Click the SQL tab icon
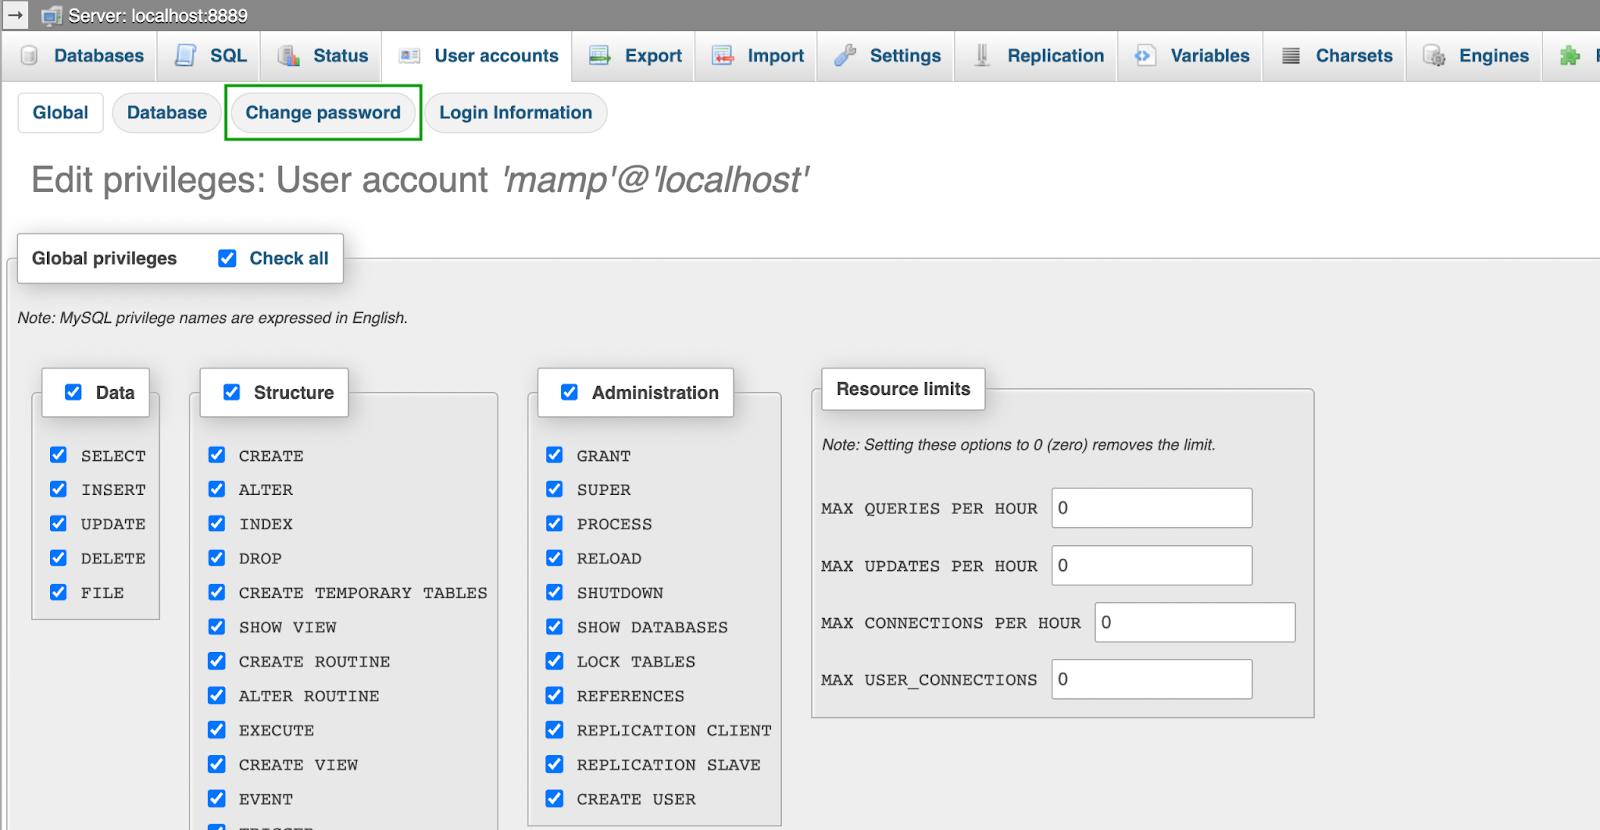 click(186, 56)
